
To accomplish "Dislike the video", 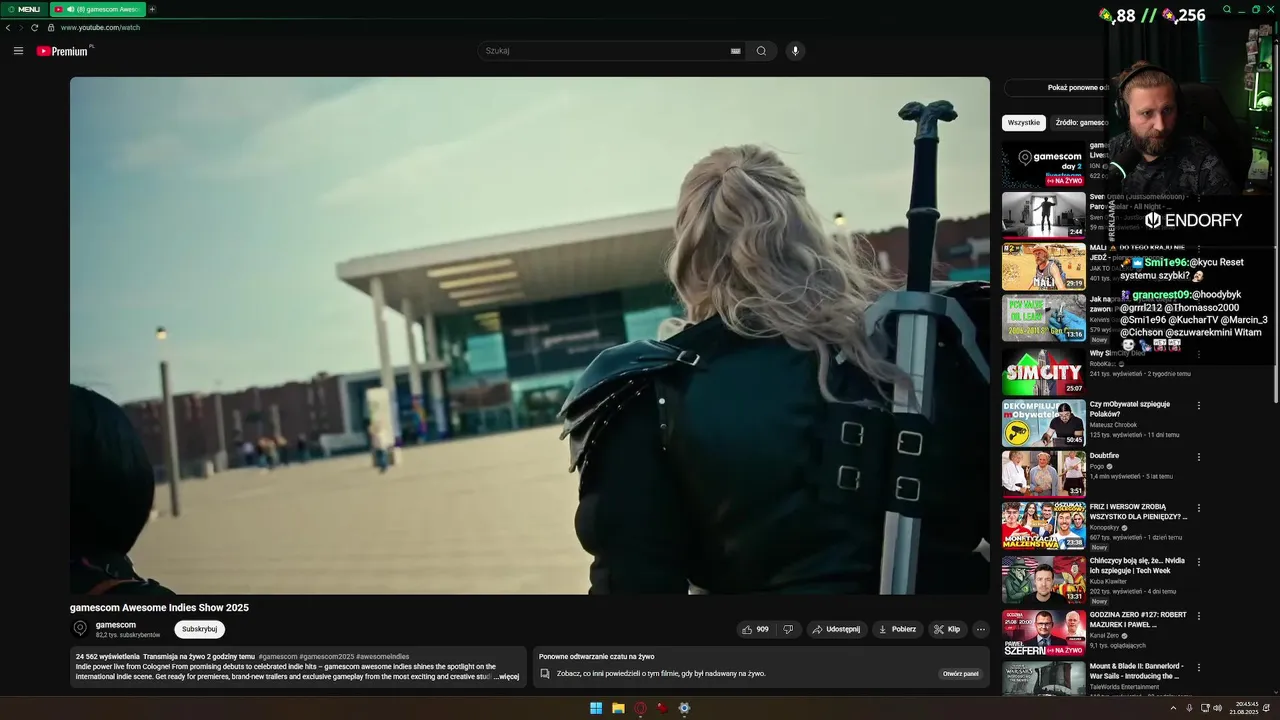I will 788,629.
